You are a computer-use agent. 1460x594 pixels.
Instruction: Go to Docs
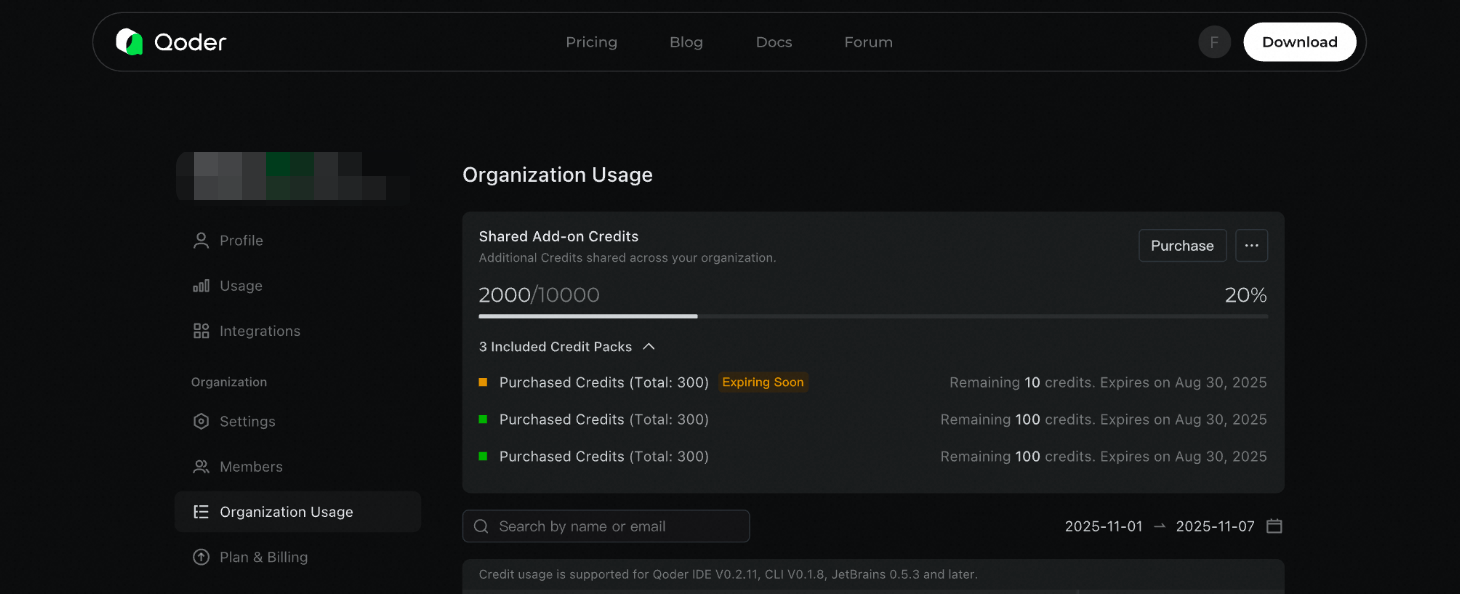pos(774,42)
